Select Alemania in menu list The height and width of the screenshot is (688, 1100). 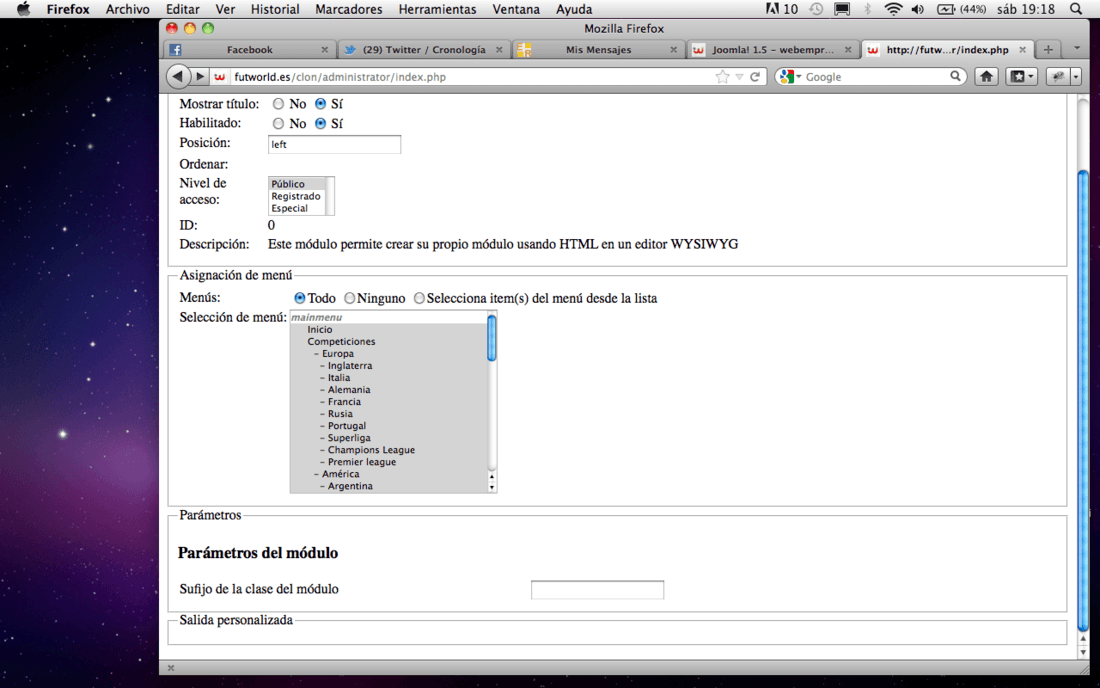point(389,389)
